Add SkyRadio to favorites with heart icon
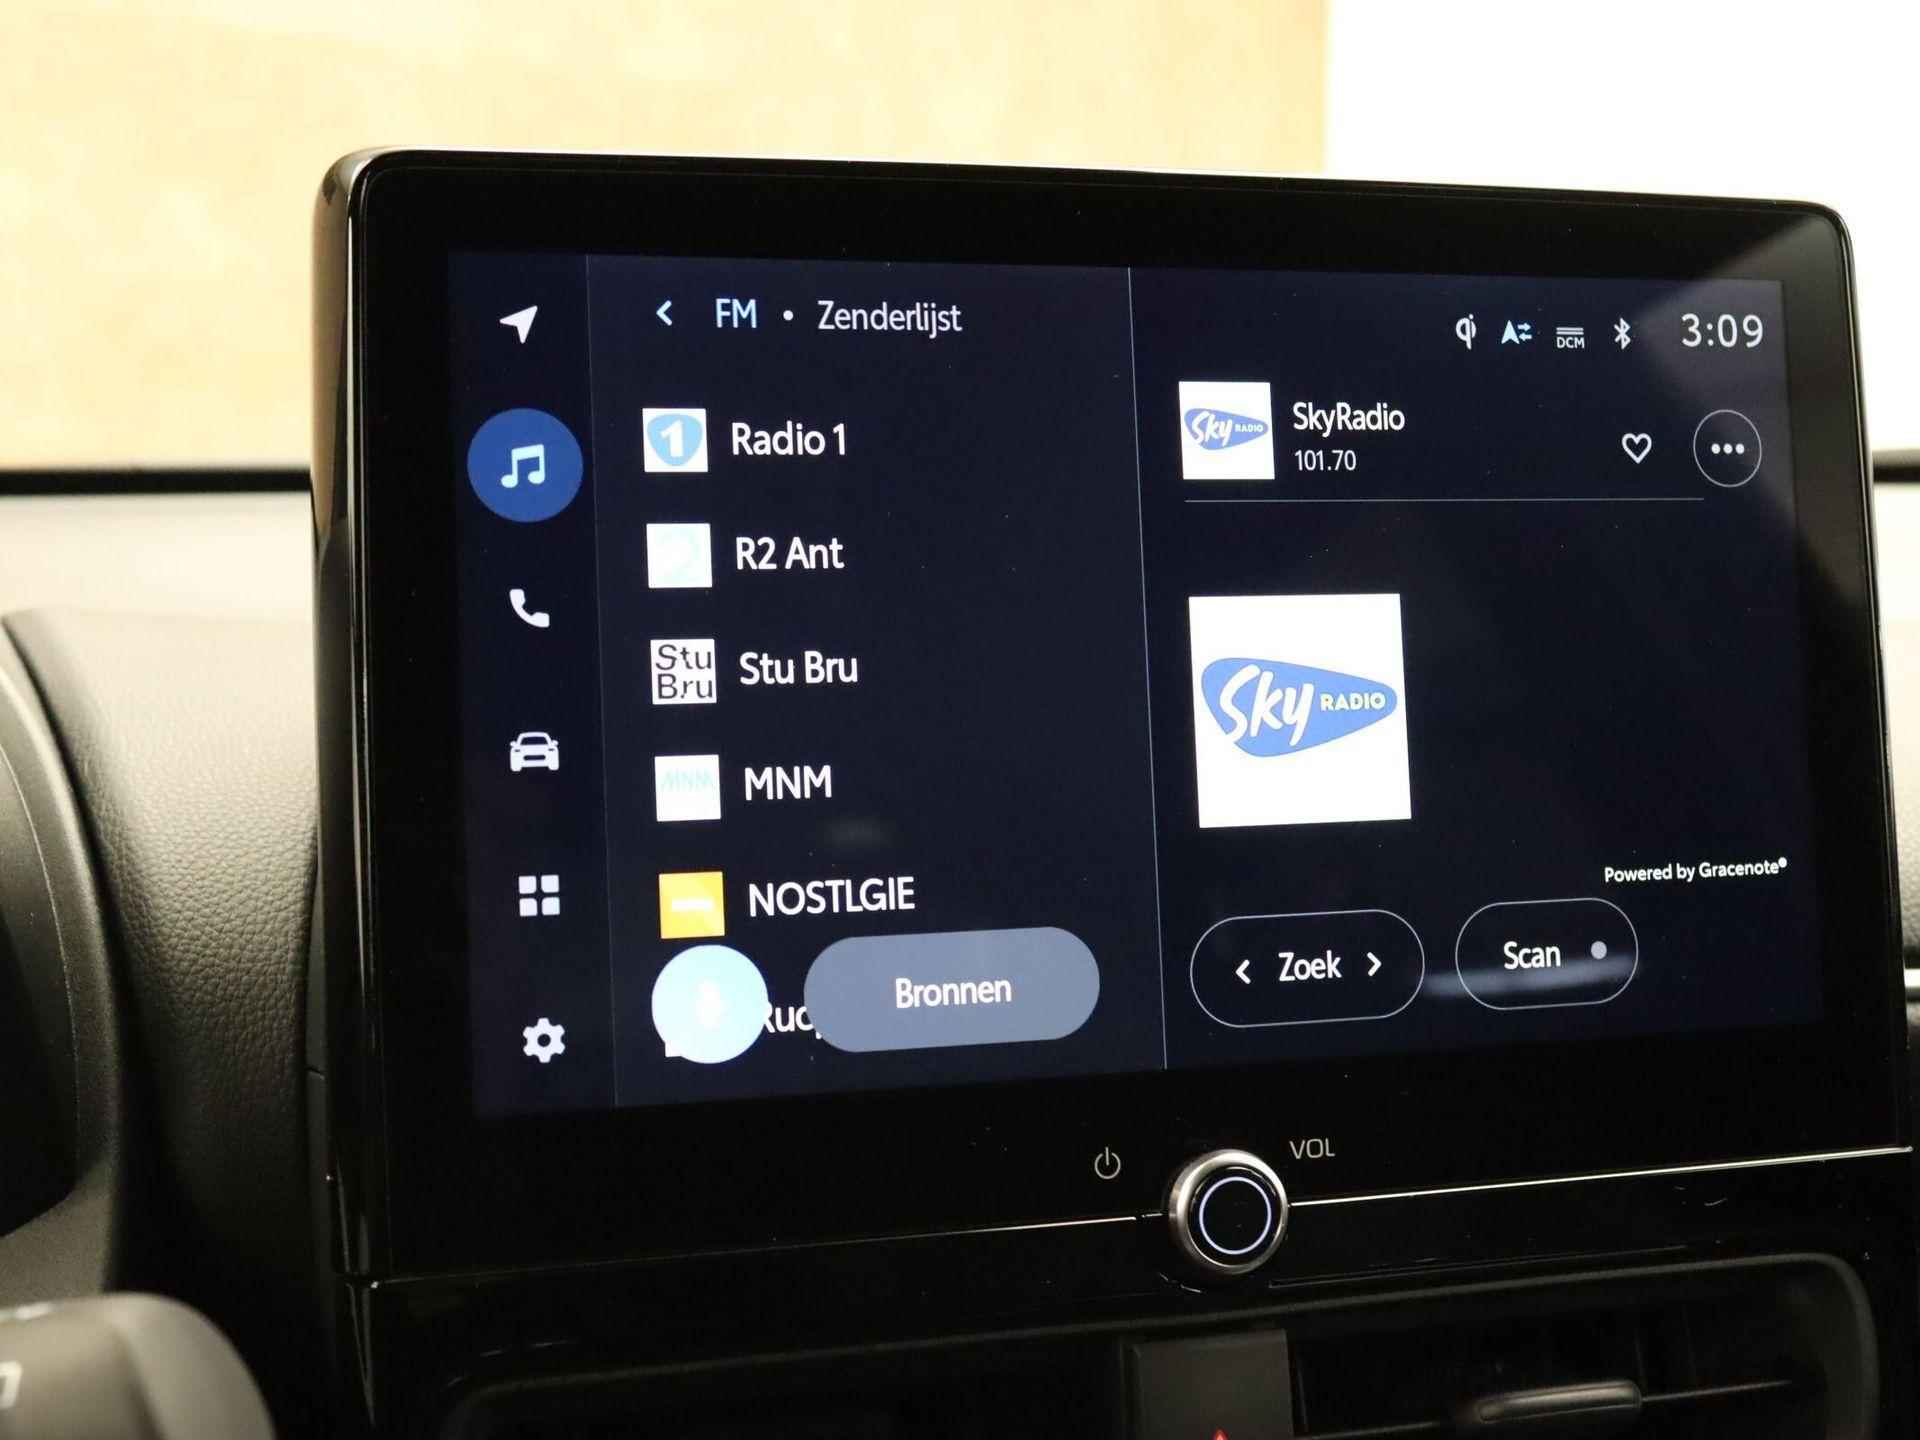This screenshot has height=1440, width=1920. pyautogui.click(x=1636, y=446)
